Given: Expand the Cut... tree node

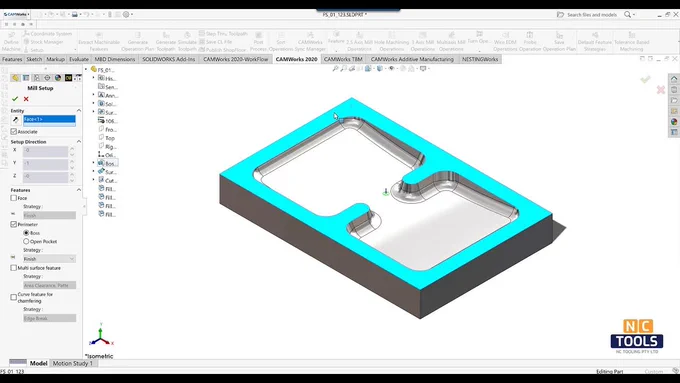Looking at the screenshot, I should [94, 180].
